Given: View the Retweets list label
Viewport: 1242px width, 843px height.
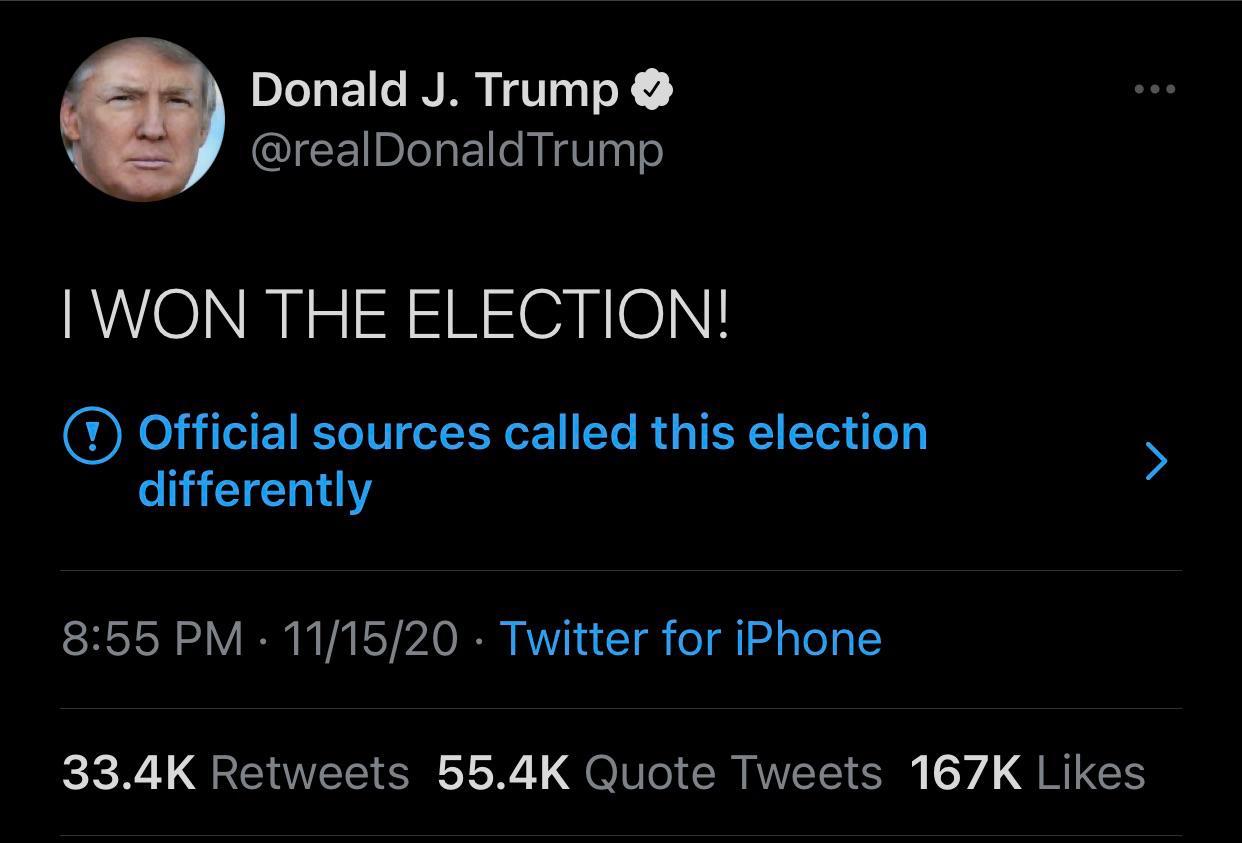Looking at the screenshot, I should (310, 773).
